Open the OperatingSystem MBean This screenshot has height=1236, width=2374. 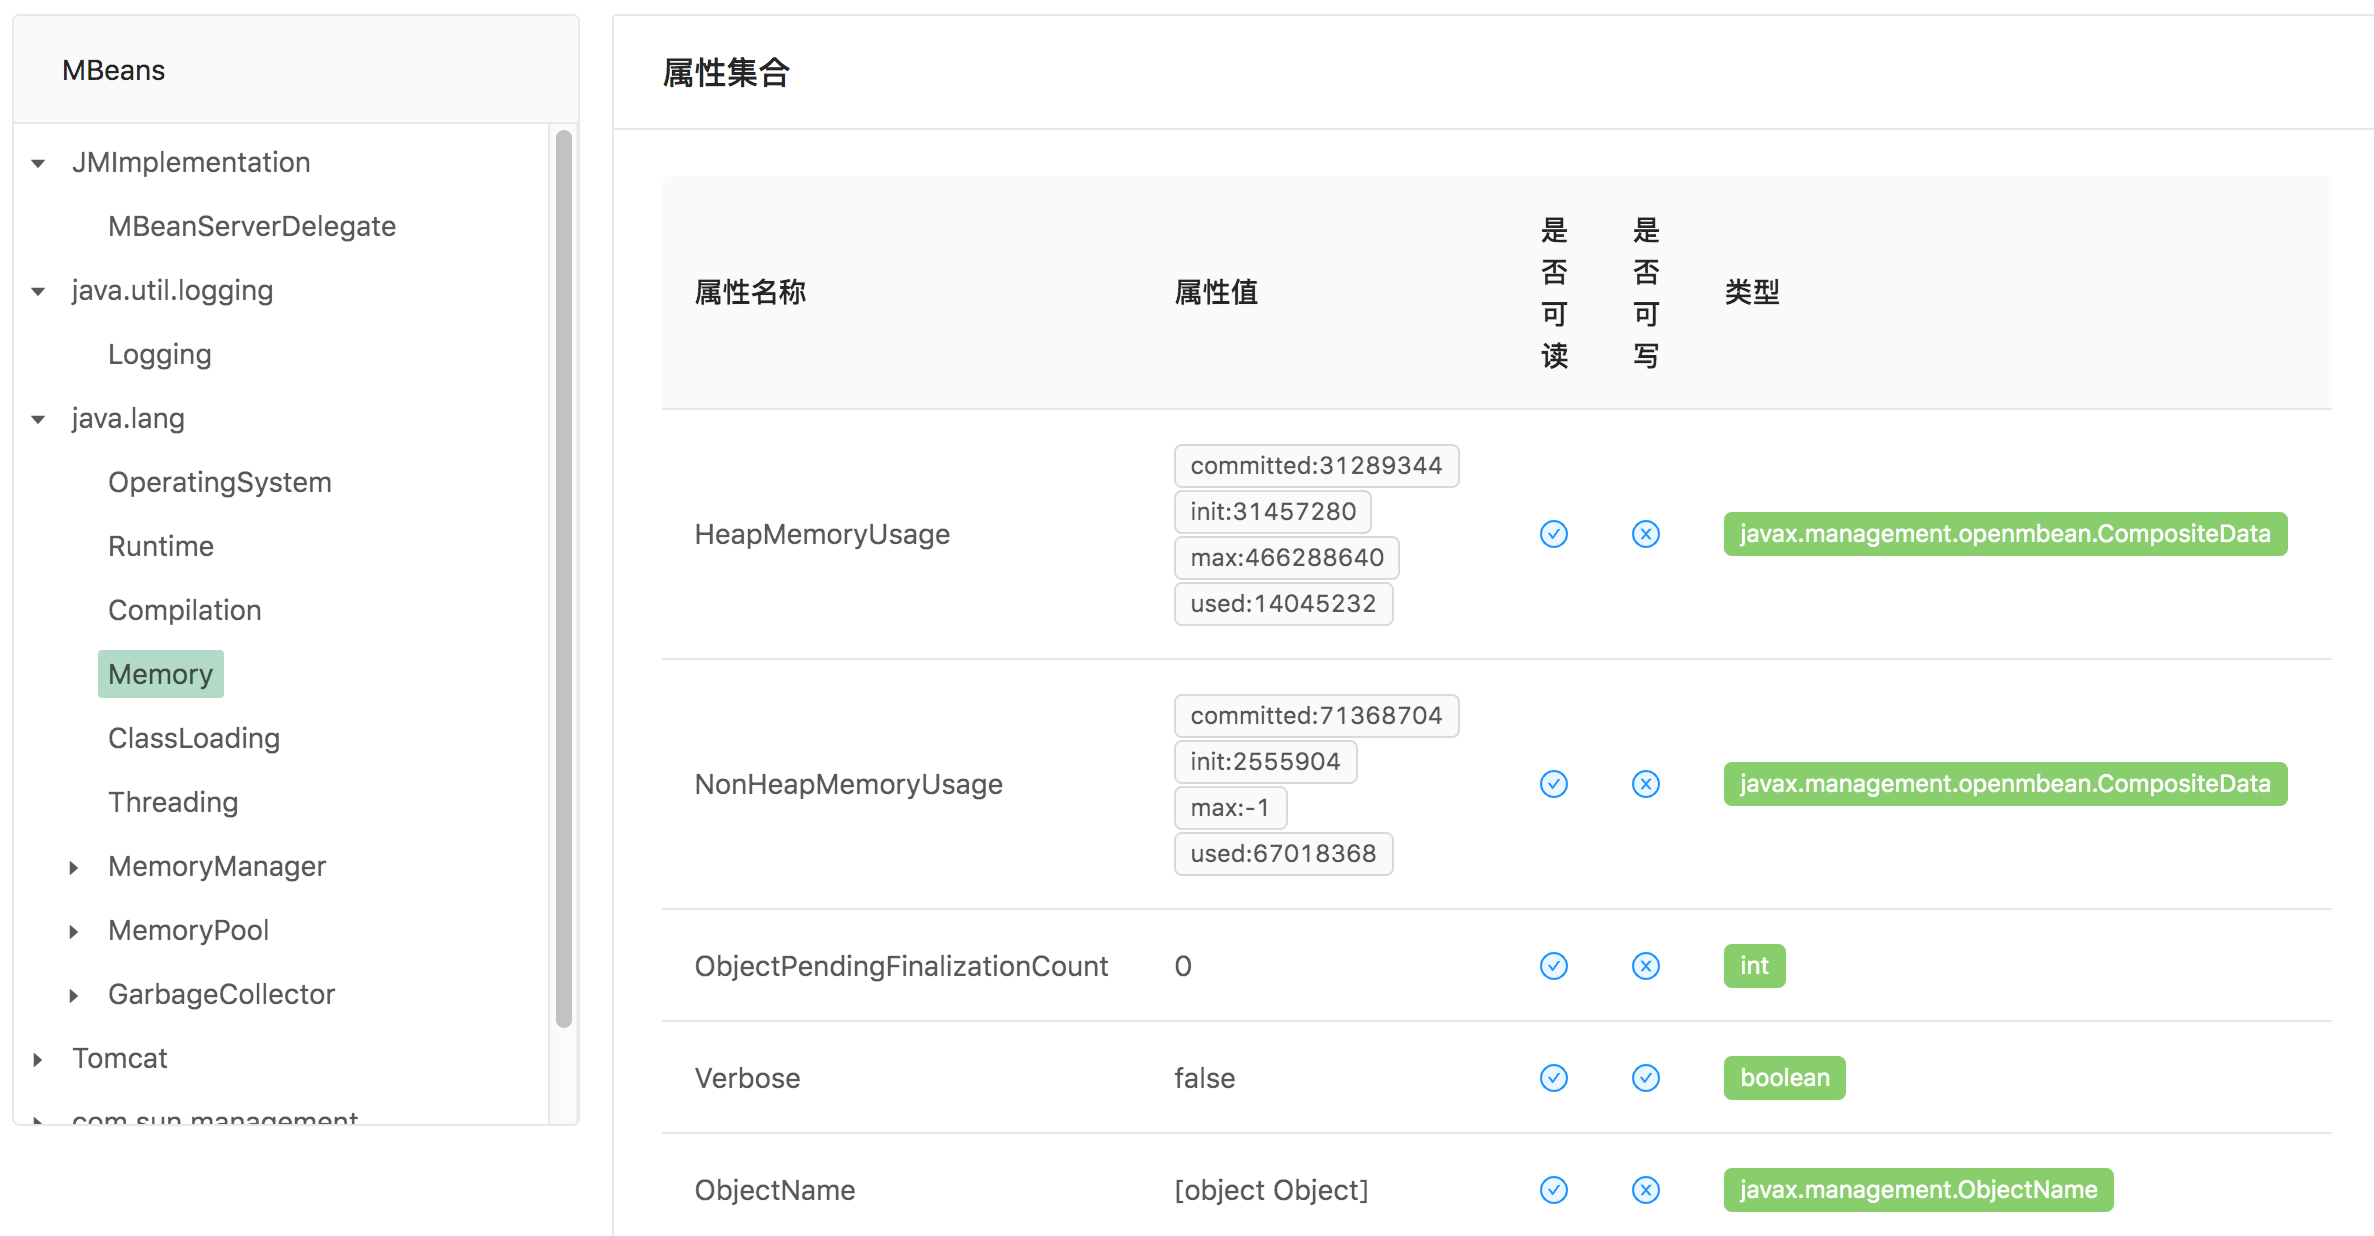point(220,482)
